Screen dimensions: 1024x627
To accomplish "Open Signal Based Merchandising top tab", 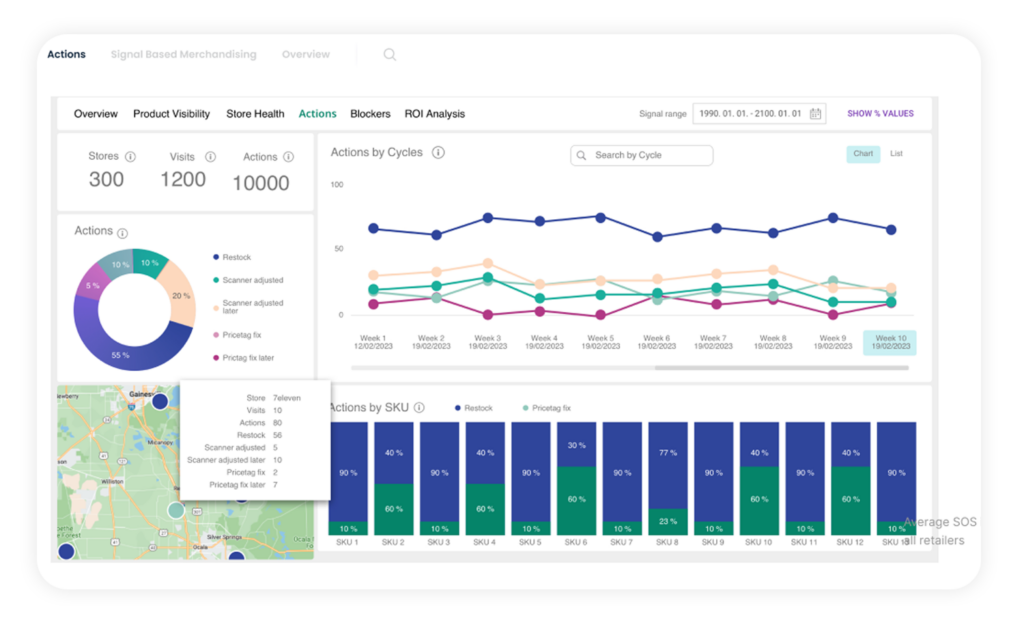I will [x=183, y=55].
